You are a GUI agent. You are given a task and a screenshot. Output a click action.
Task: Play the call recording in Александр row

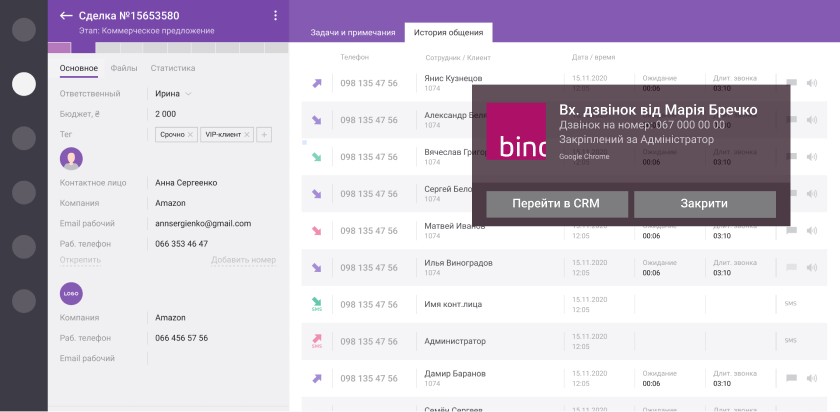click(x=812, y=120)
